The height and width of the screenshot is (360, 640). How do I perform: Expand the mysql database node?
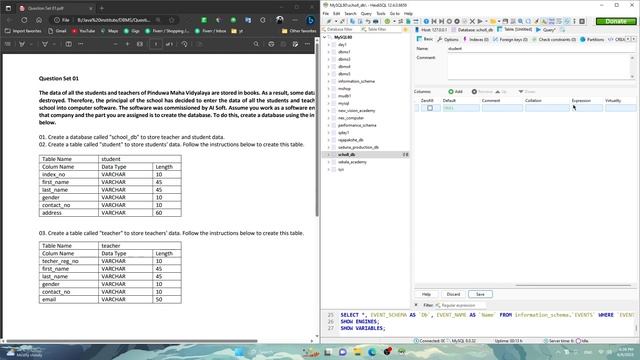point(329,103)
